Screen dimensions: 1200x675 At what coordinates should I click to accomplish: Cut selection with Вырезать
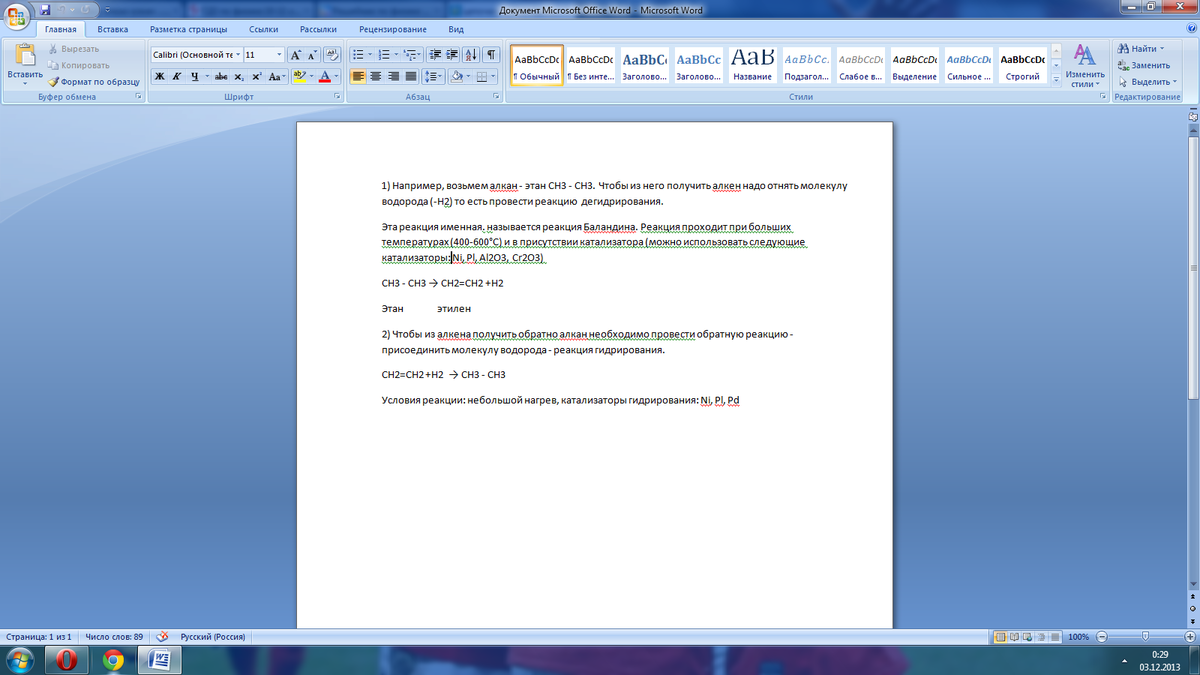tap(74, 49)
